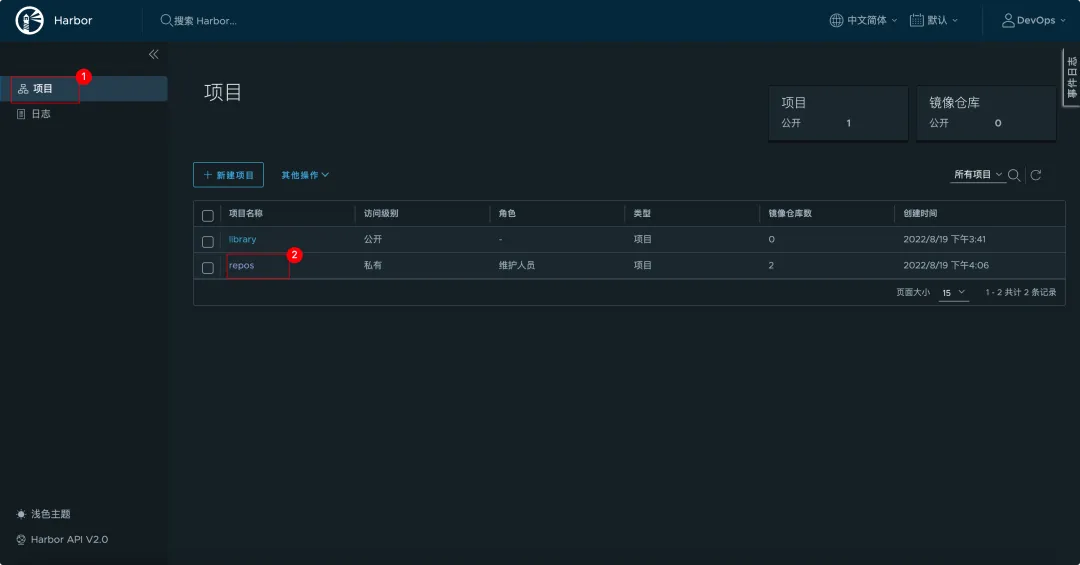1080x565 pixels.
Task: Check the repos project row checkbox
Action: coord(207,268)
